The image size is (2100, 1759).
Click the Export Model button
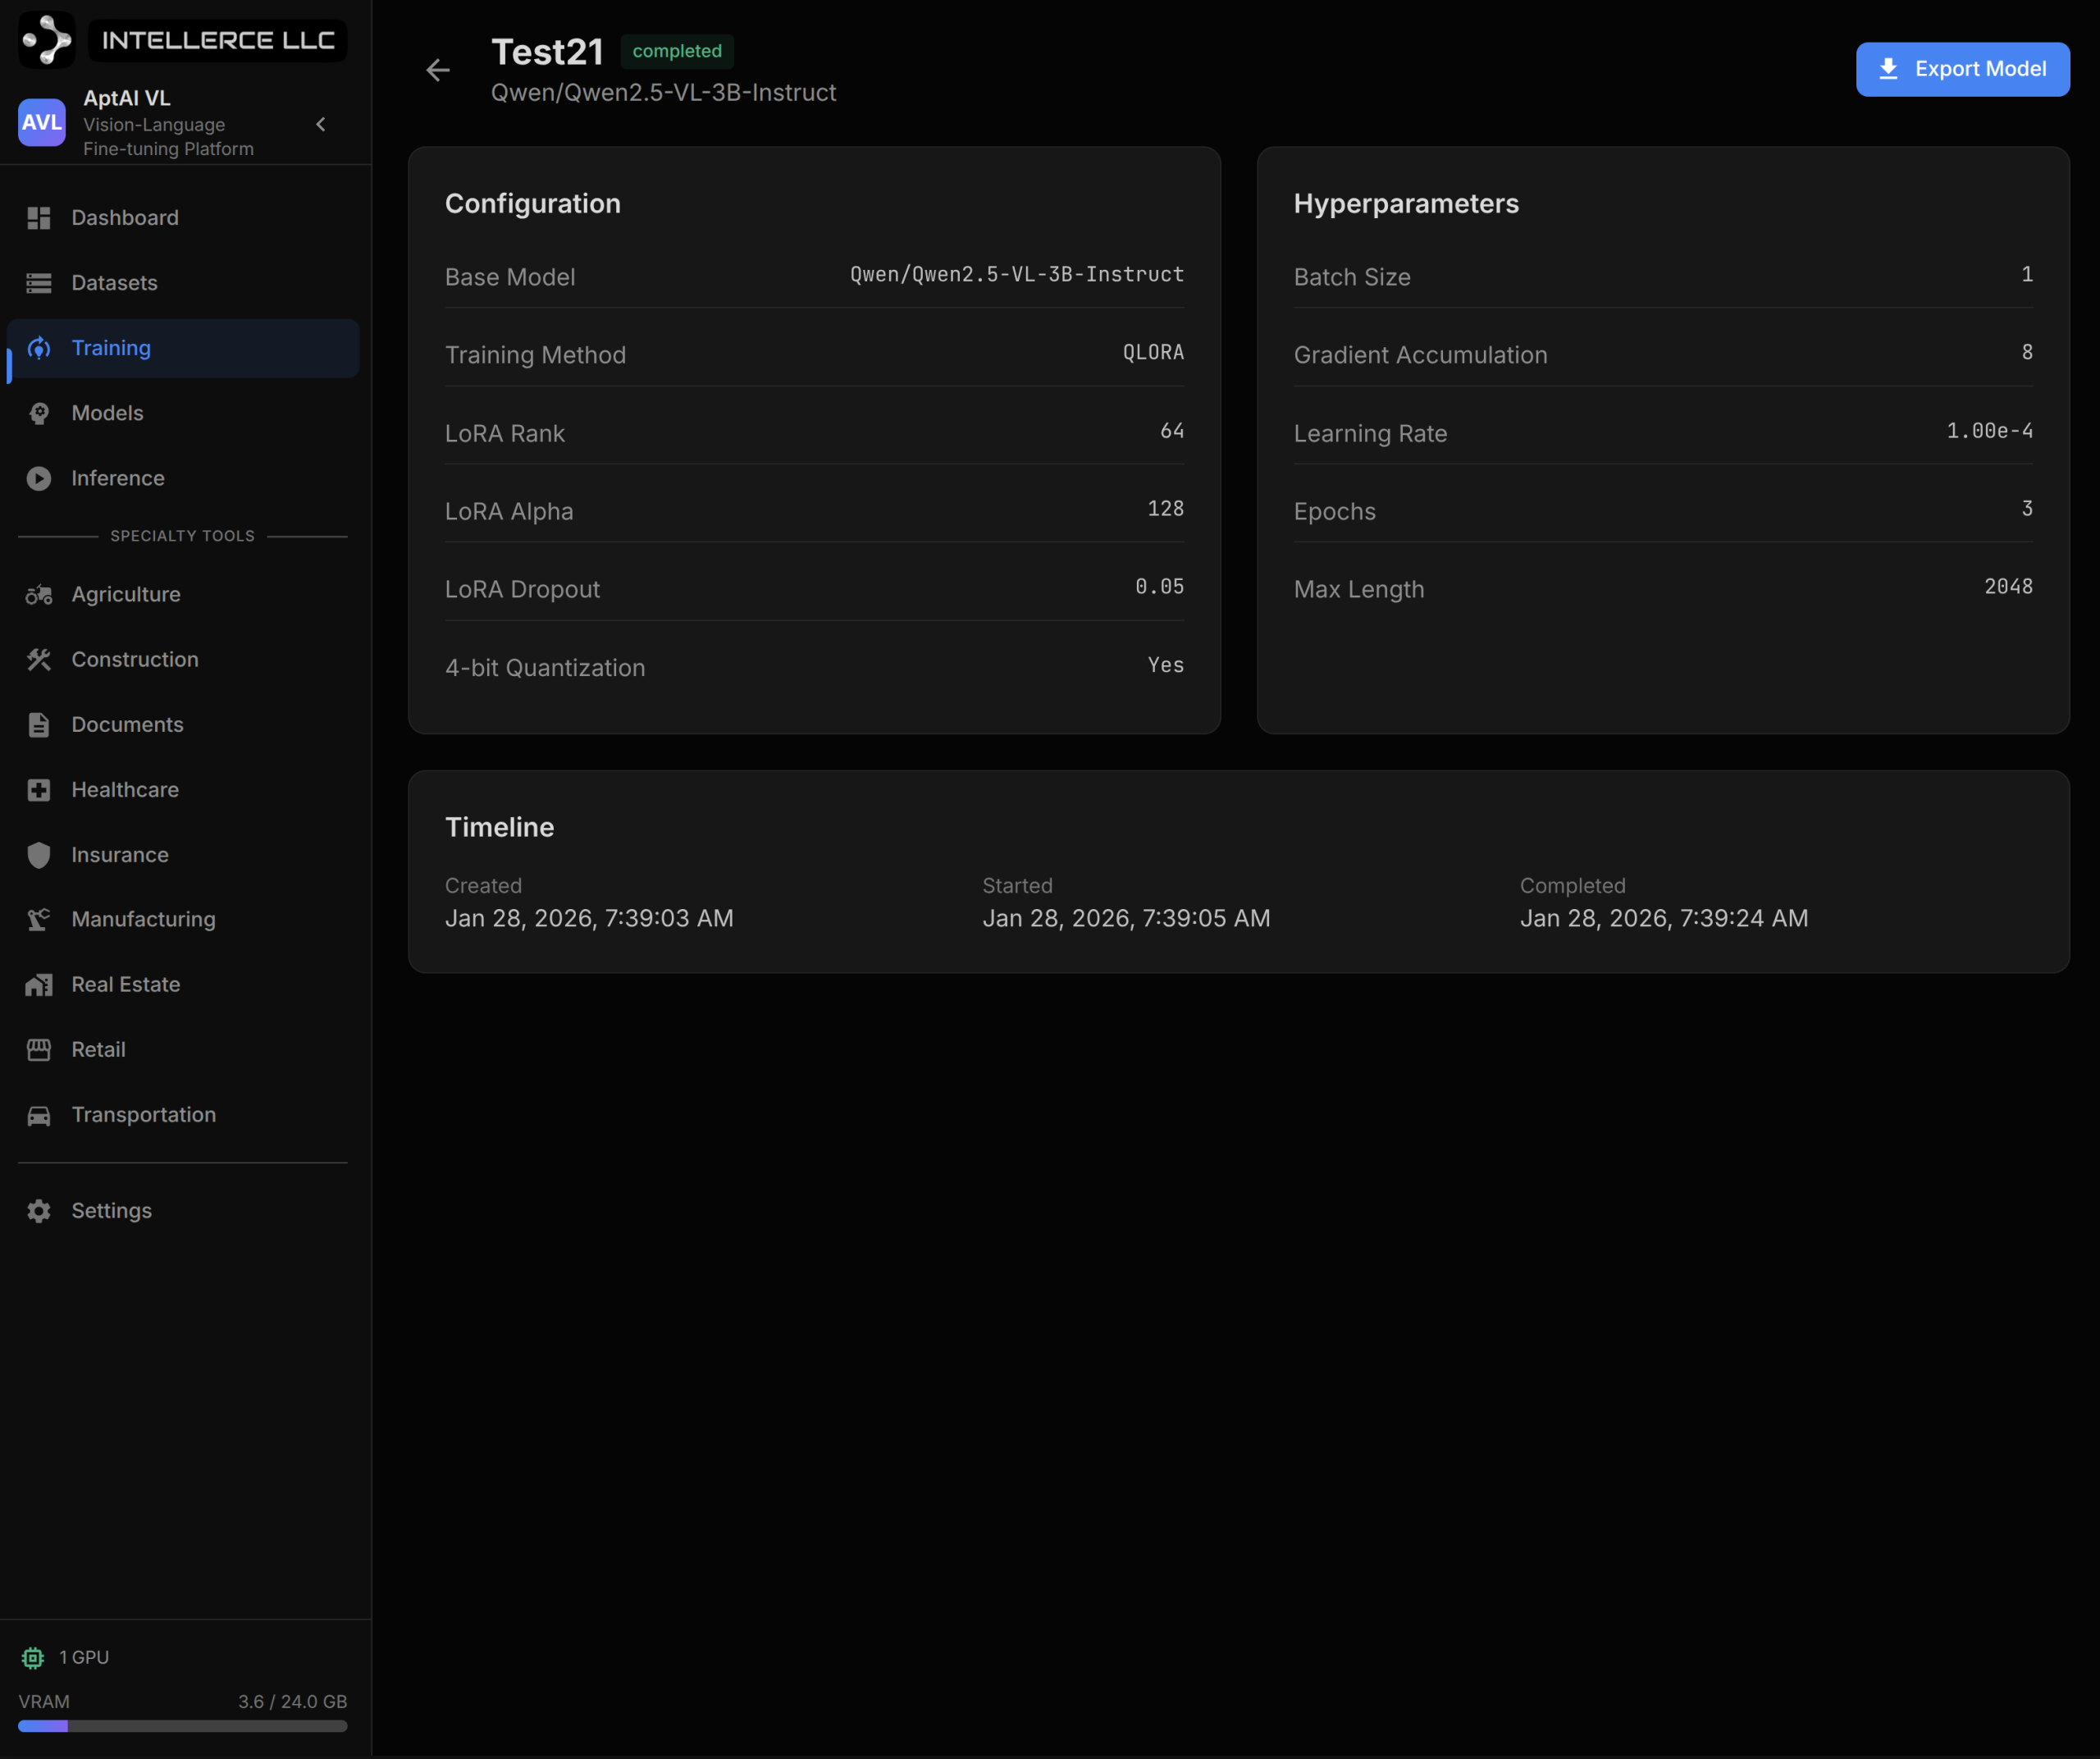1962,69
